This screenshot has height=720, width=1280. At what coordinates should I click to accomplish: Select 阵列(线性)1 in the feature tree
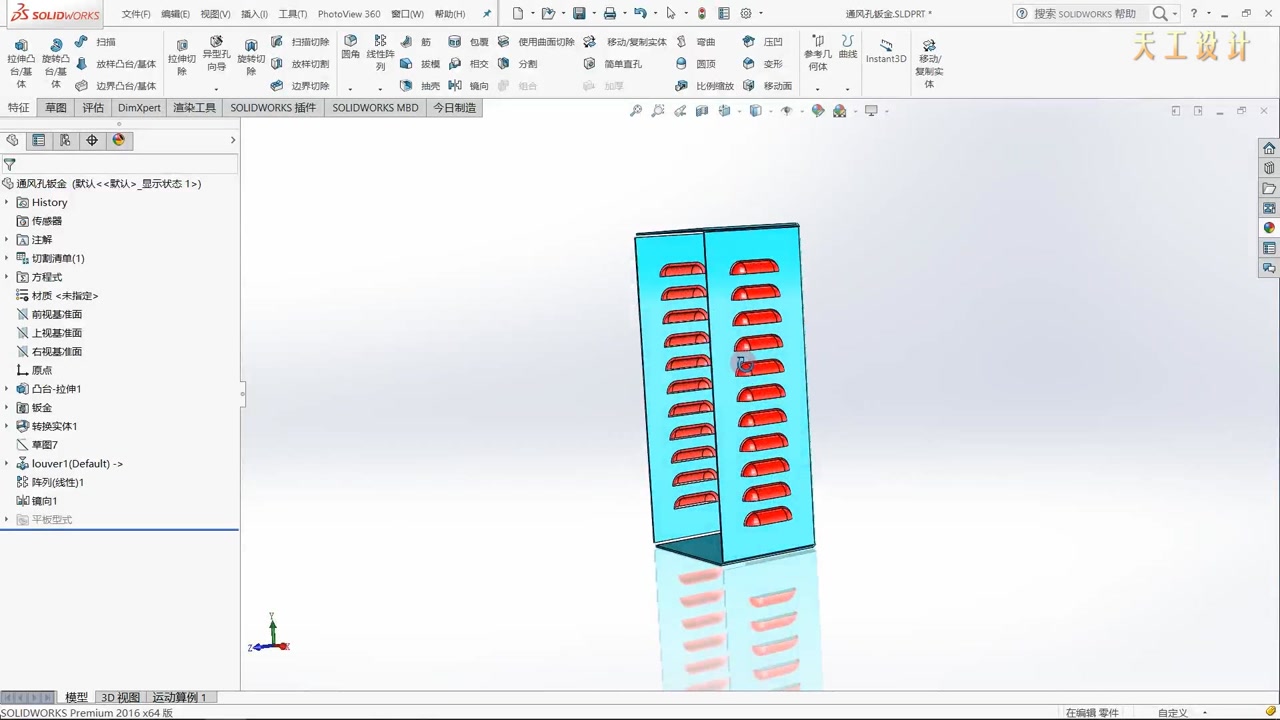coord(50,482)
